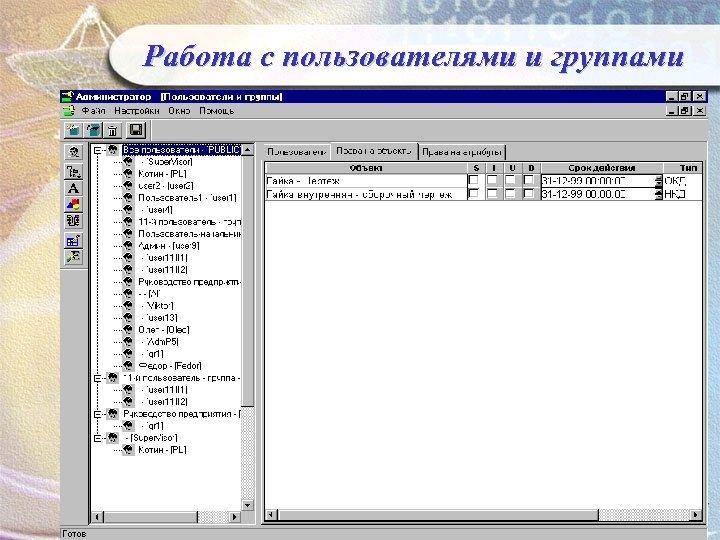Click the Тип column header
This screenshot has height=540, width=720.
[683, 168]
